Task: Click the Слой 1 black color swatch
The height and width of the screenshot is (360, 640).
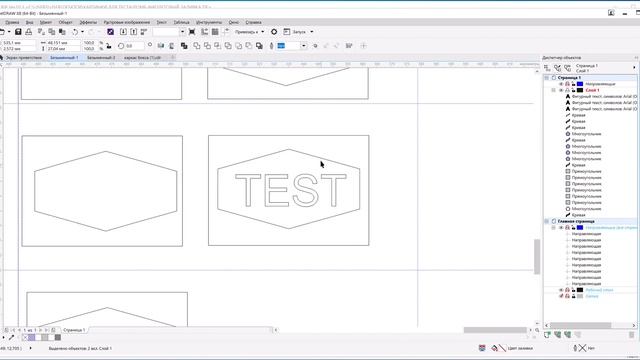Action: point(580,90)
